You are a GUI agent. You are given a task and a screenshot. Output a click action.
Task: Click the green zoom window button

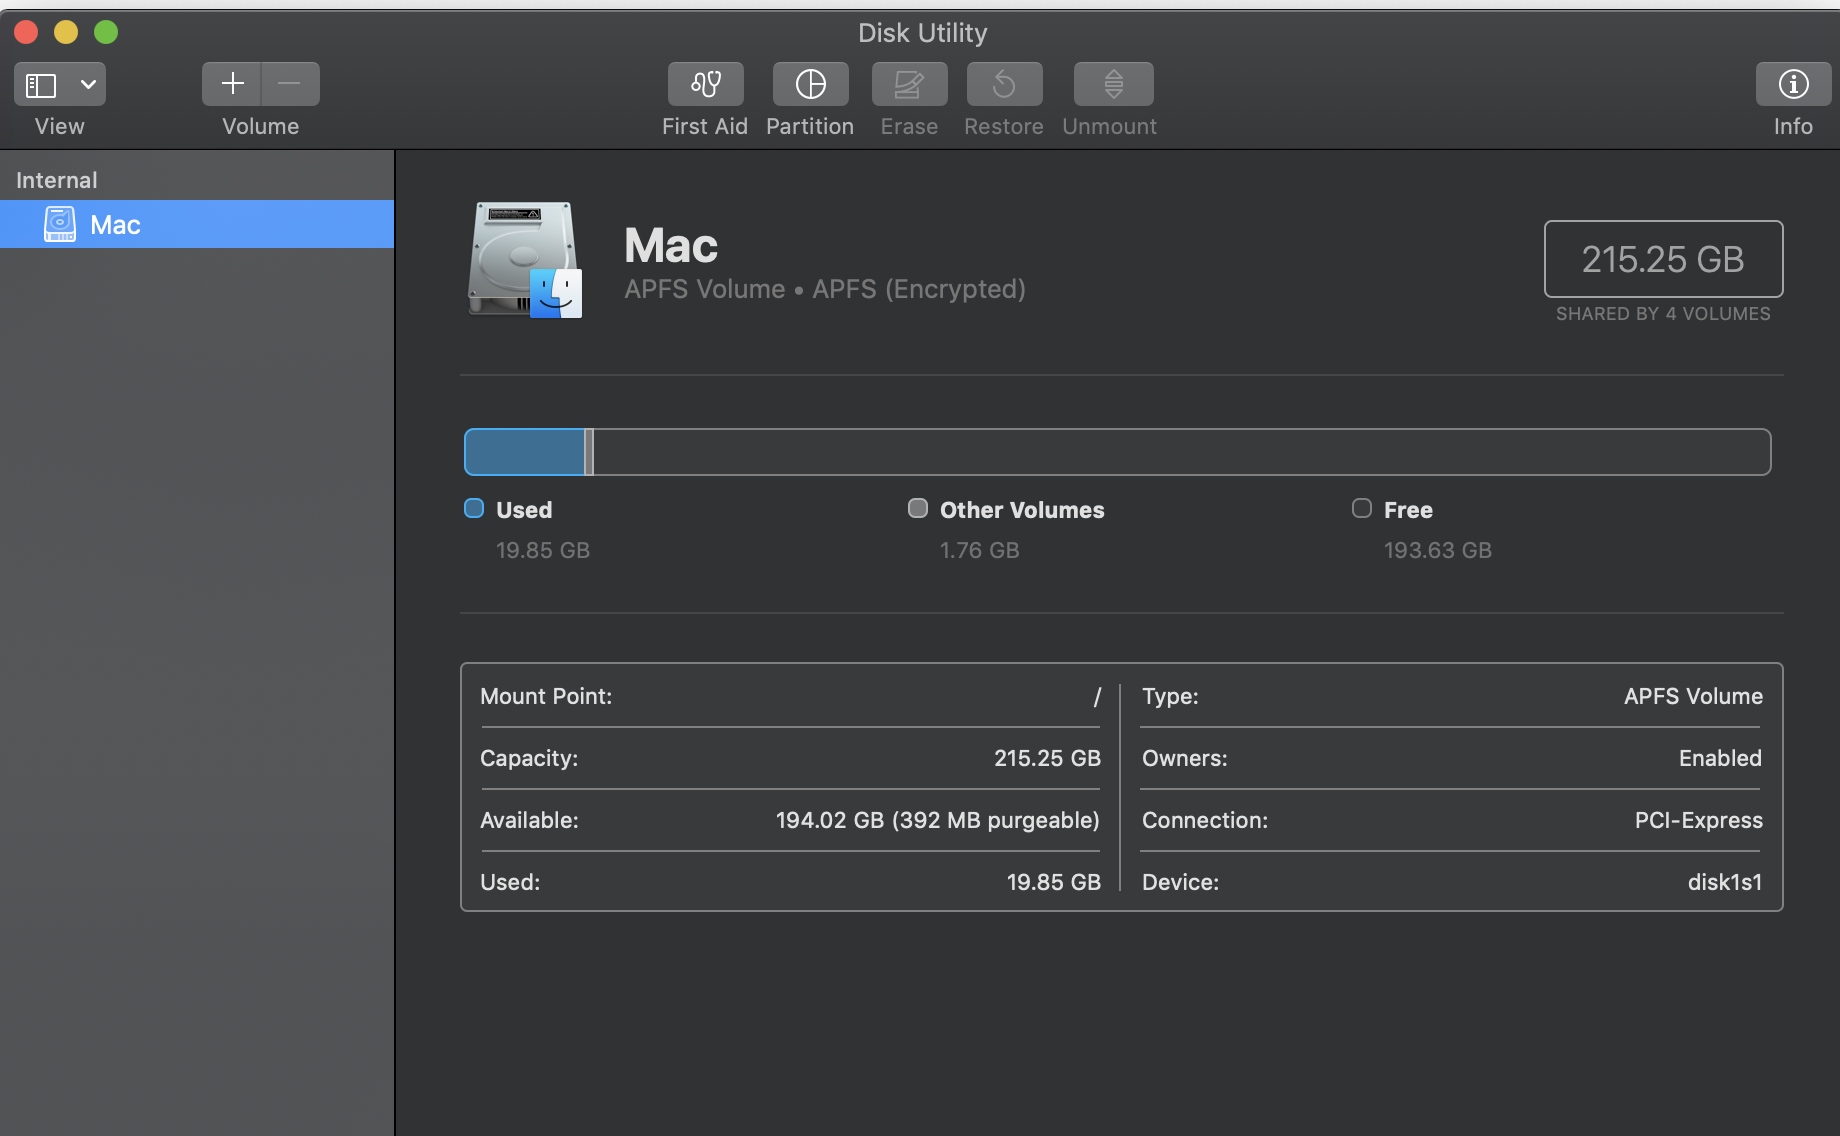(106, 32)
